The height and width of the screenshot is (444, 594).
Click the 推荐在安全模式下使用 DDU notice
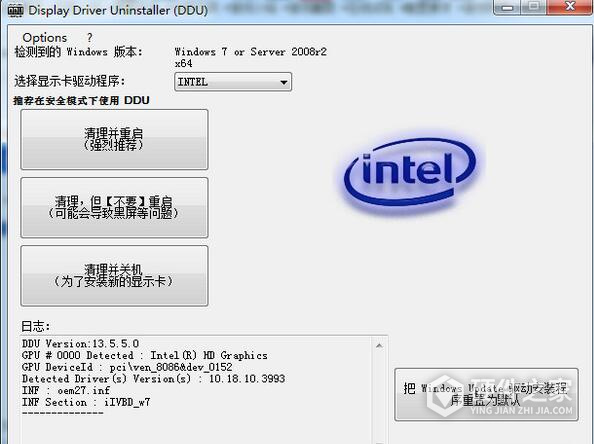coord(81,100)
